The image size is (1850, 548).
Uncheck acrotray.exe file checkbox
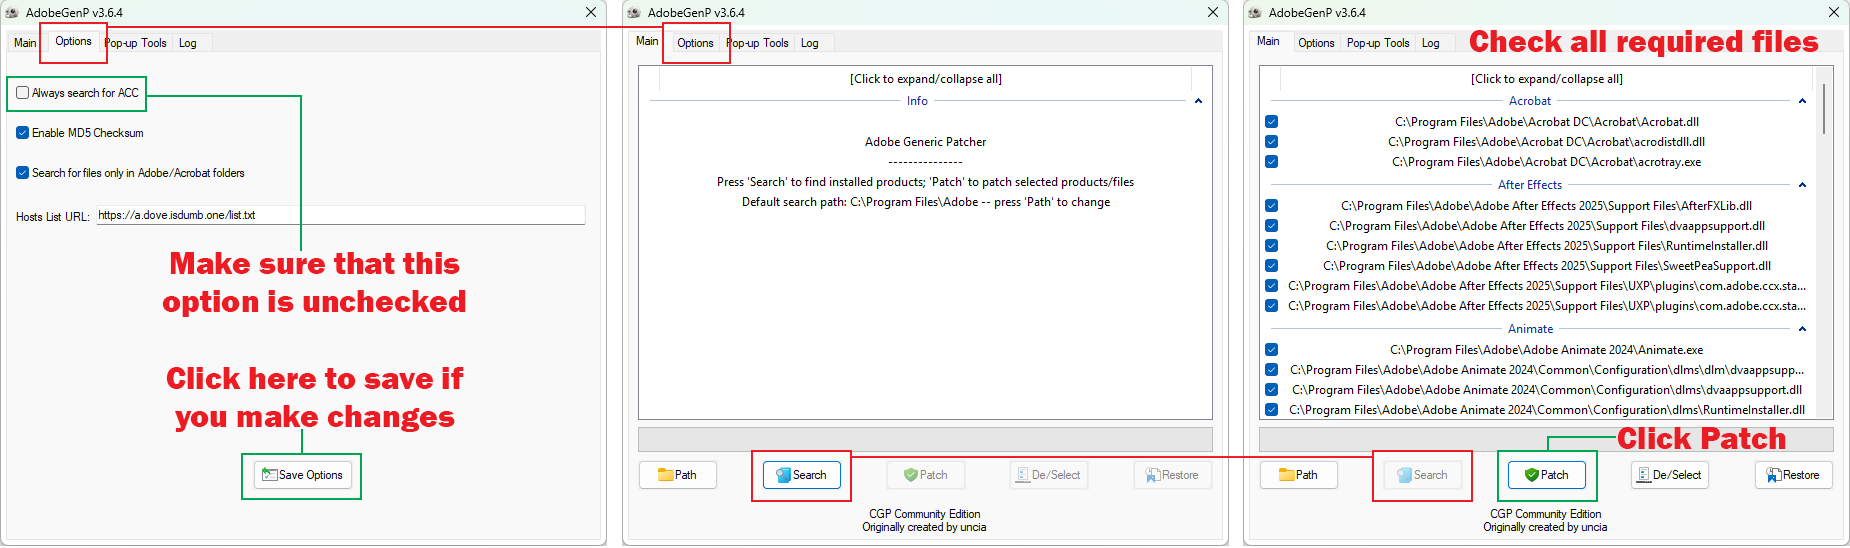[1271, 162]
